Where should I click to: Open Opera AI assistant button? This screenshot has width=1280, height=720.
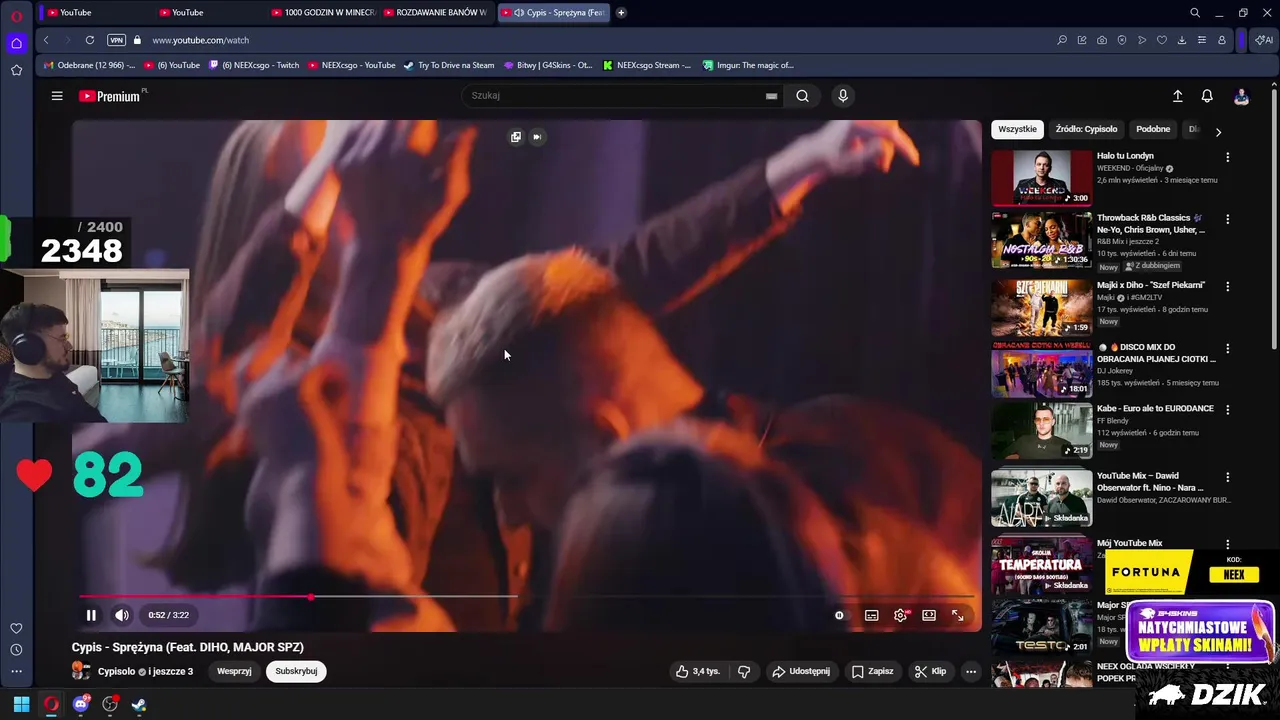click(x=1263, y=40)
